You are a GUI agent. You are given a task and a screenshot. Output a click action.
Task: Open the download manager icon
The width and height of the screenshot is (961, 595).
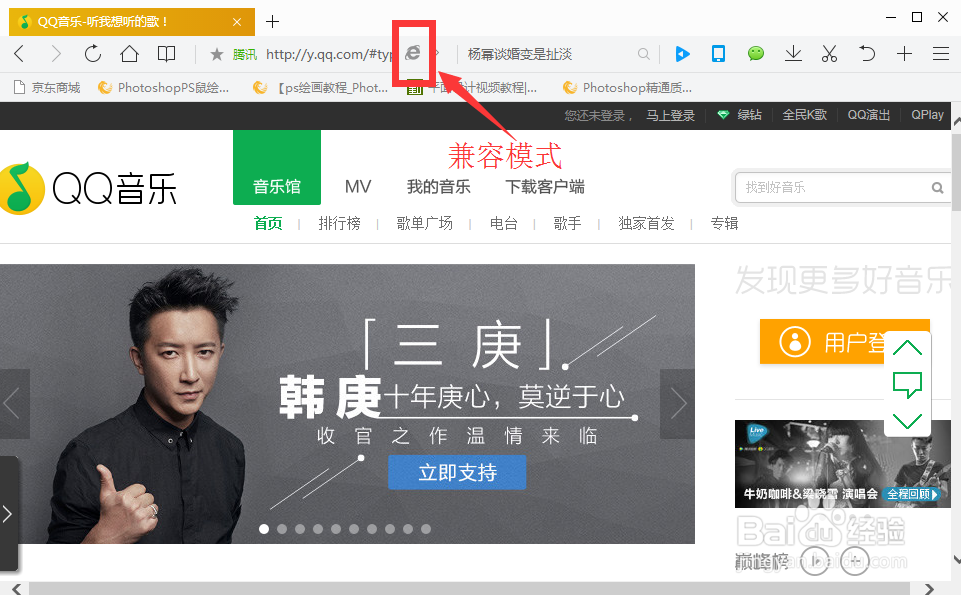(x=793, y=54)
